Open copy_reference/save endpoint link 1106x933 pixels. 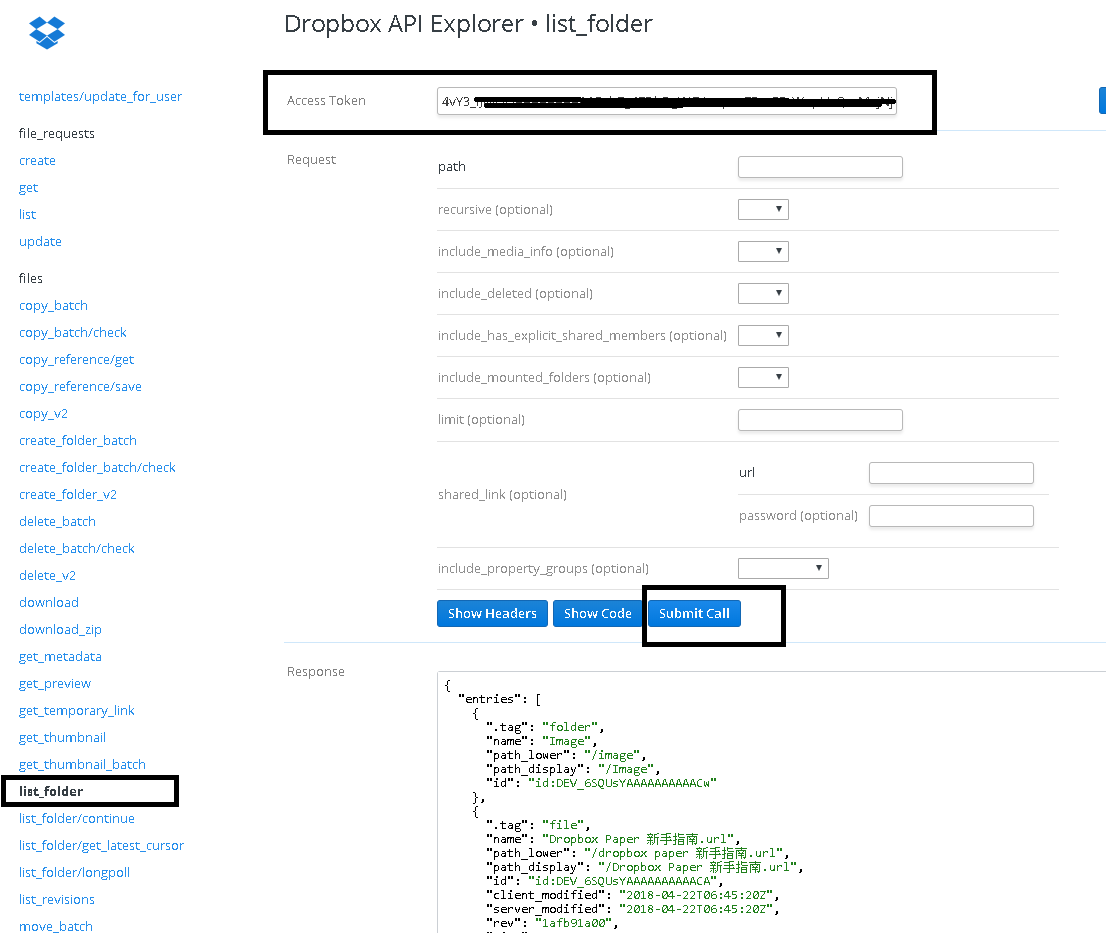click(x=80, y=386)
